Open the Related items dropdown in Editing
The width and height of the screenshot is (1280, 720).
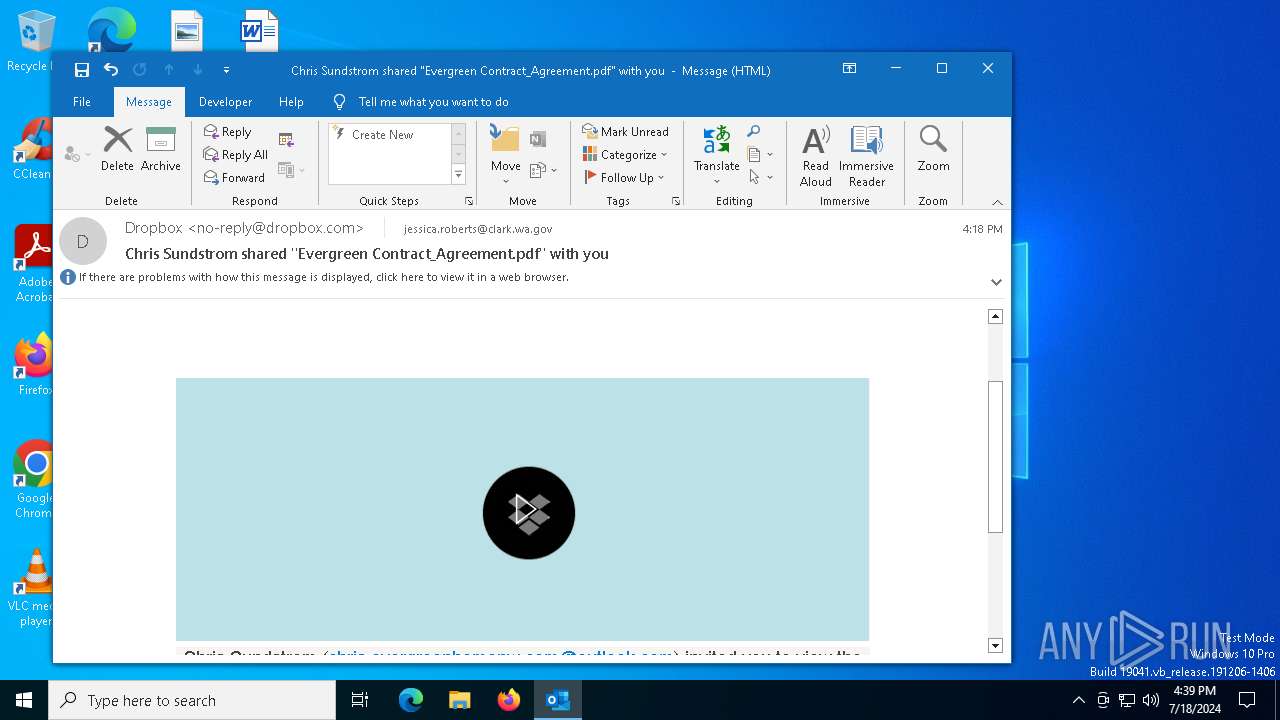760,154
